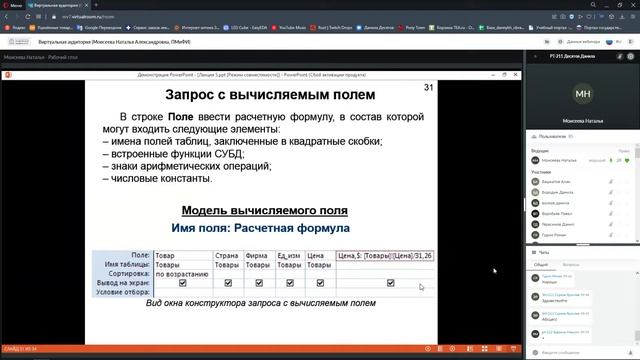
Task: Go back with the browser back arrow
Action: tap(6, 17)
